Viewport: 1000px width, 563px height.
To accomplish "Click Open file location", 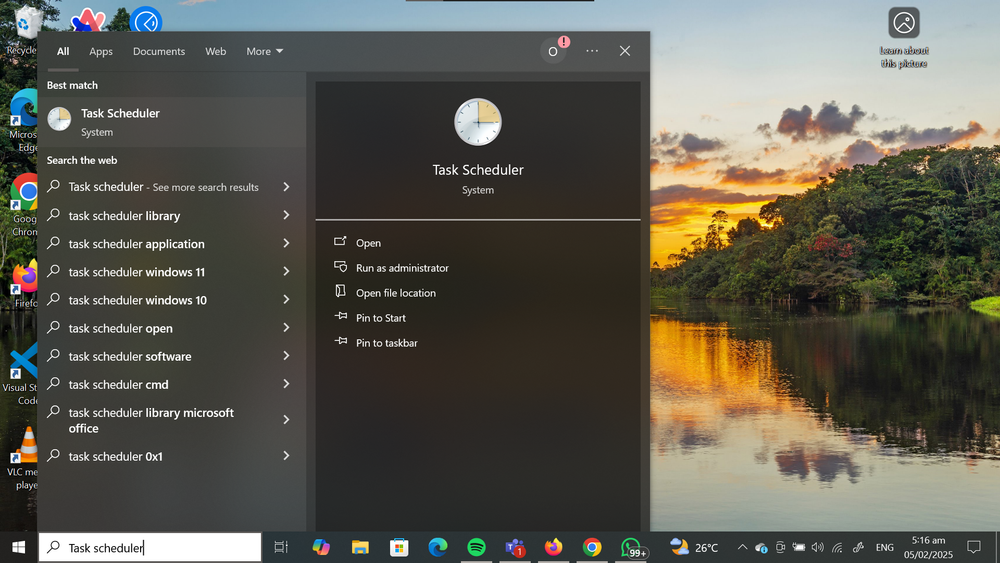I will [x=395, y=293].
